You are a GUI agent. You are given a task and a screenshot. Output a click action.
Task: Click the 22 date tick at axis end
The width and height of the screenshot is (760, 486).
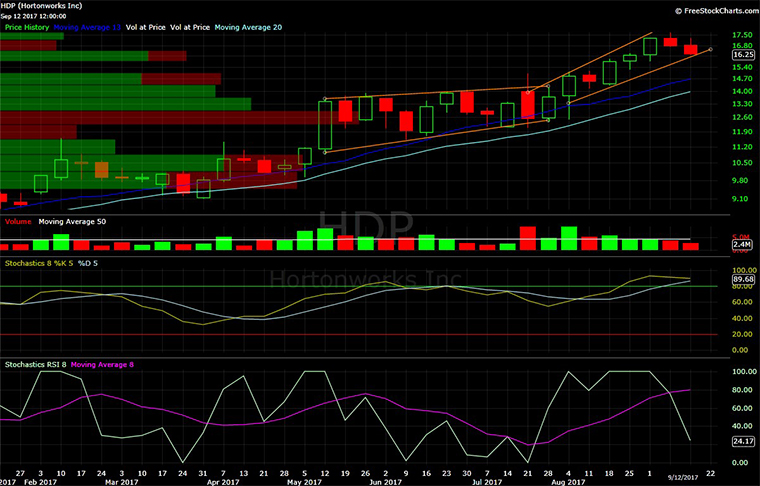click(x=711, y=473)
